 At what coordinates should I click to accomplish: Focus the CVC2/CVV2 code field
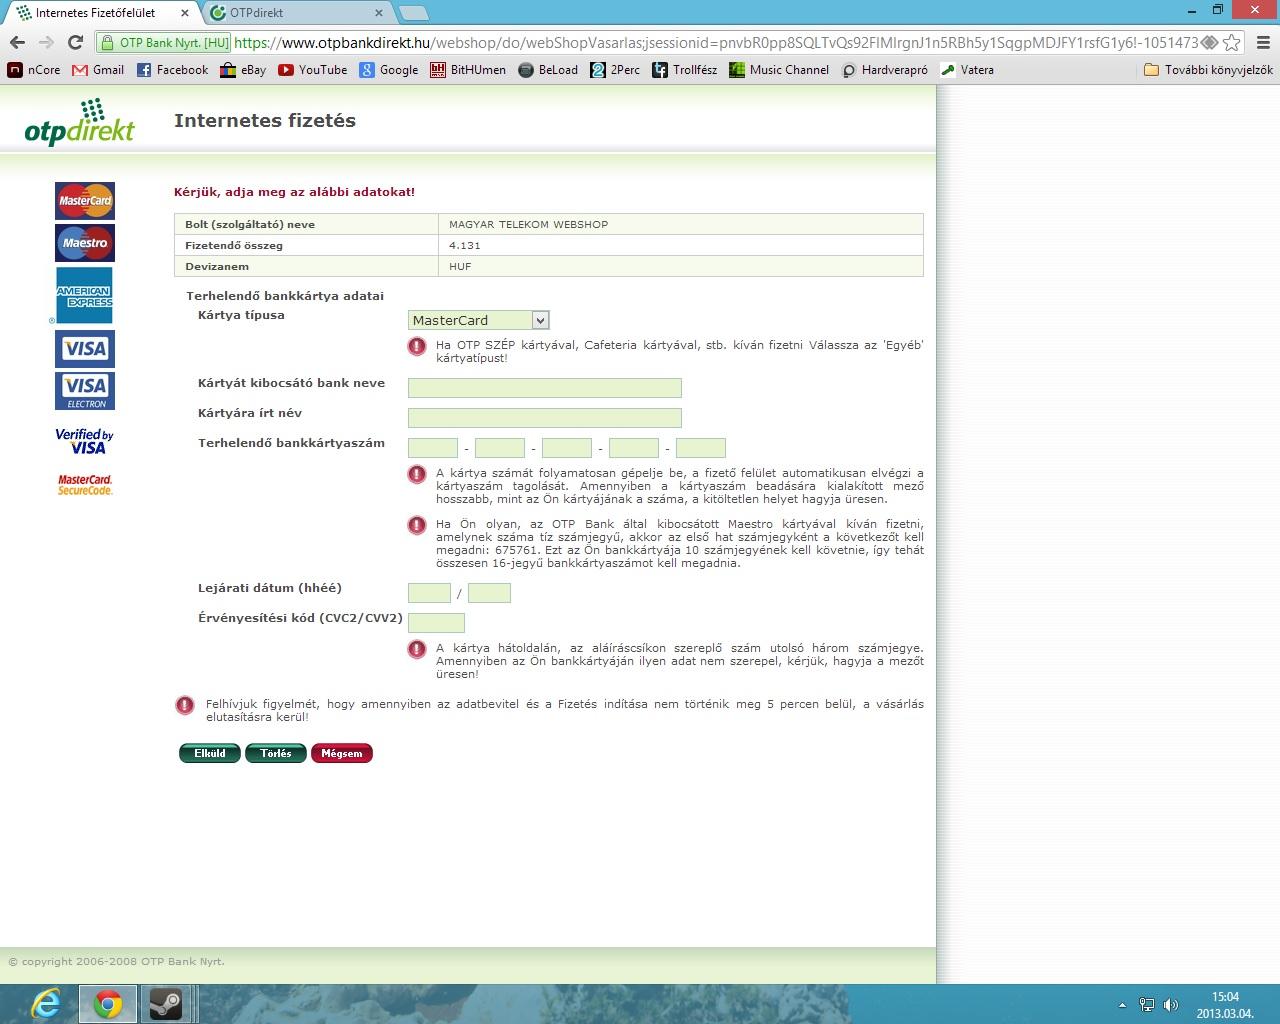pos(436,623)
